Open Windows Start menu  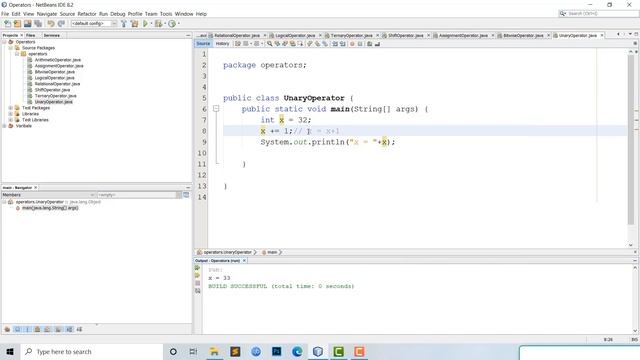[x=10, y=351]
